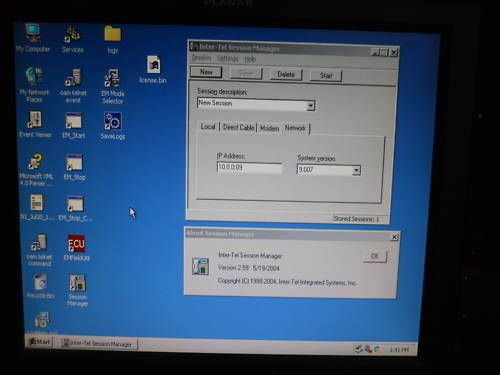The image size is (500, 375).
Task: Click inside the IP Address field
Action: point(249,167)
